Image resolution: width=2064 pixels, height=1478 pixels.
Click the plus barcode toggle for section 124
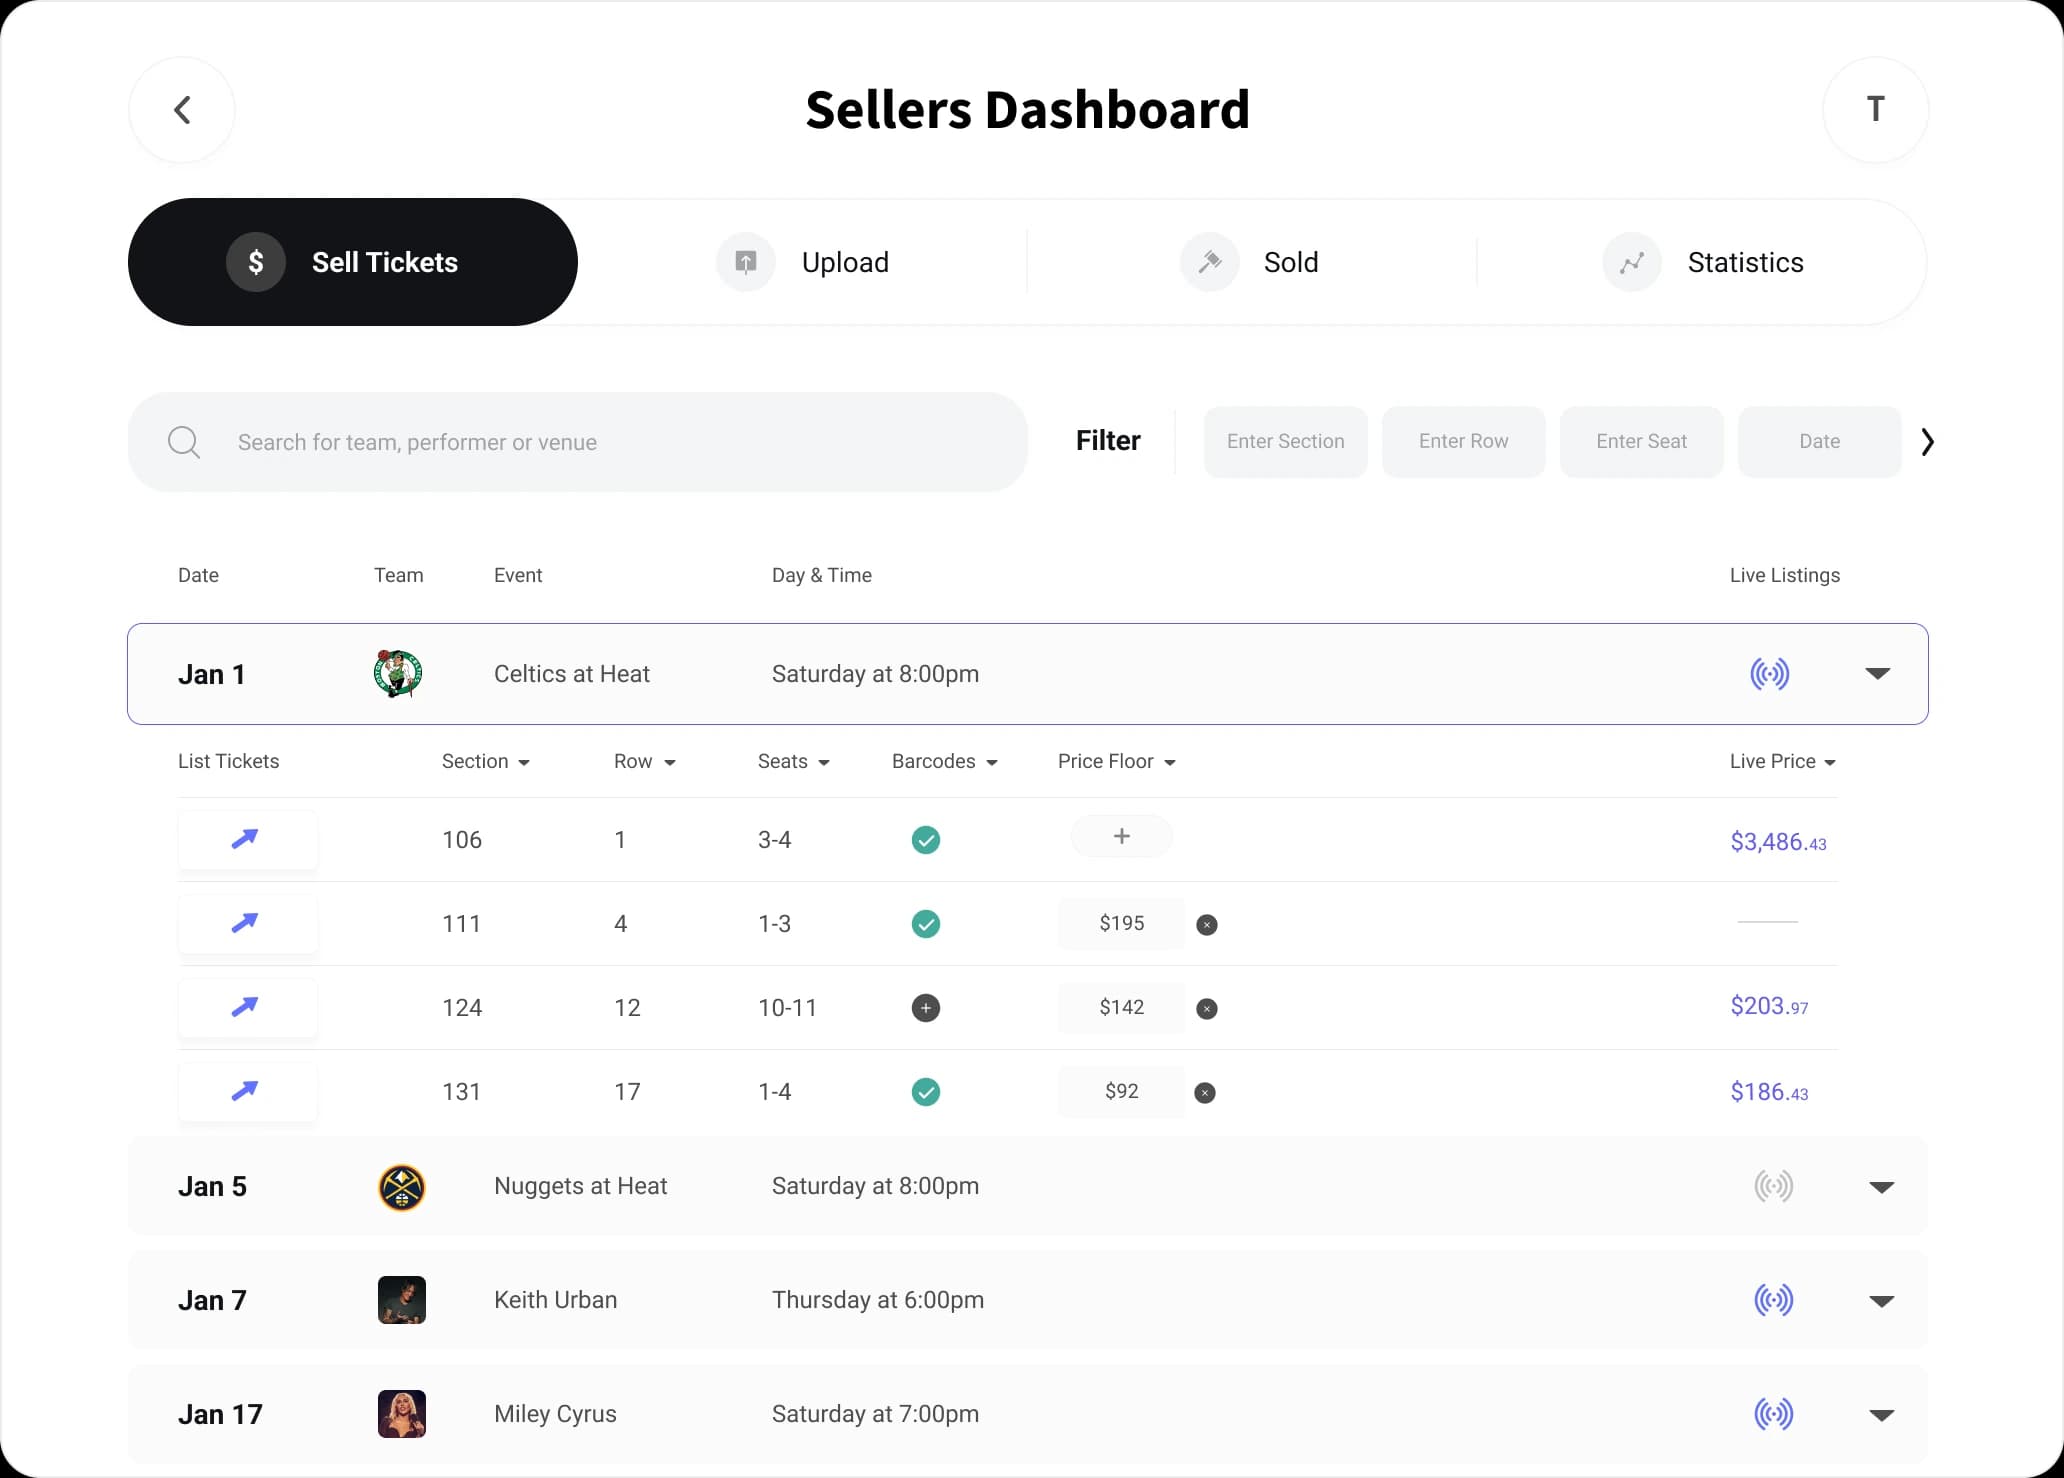click(925, 1008)
